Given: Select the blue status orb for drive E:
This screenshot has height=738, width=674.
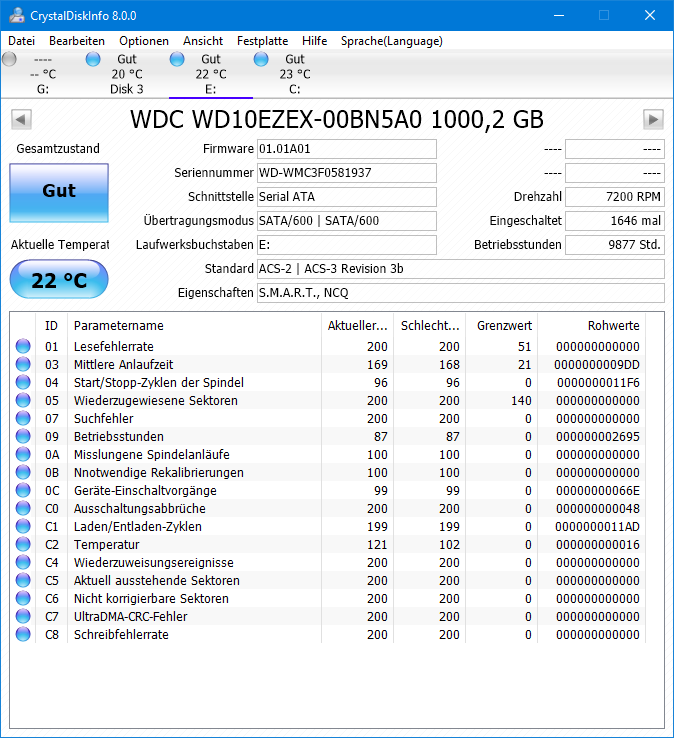Looking at the screenshot, I should pyautogui.click(x=177, y=59).
